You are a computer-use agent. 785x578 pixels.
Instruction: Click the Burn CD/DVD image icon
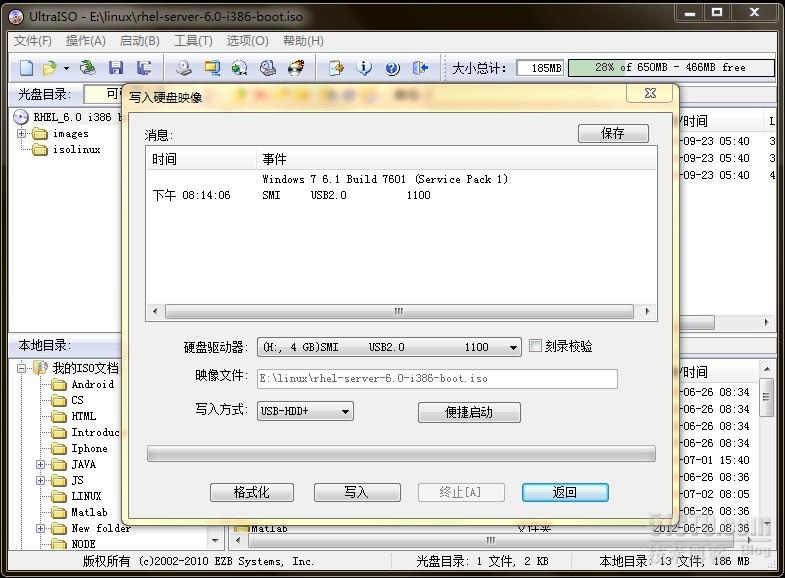(x=296, y=67)
